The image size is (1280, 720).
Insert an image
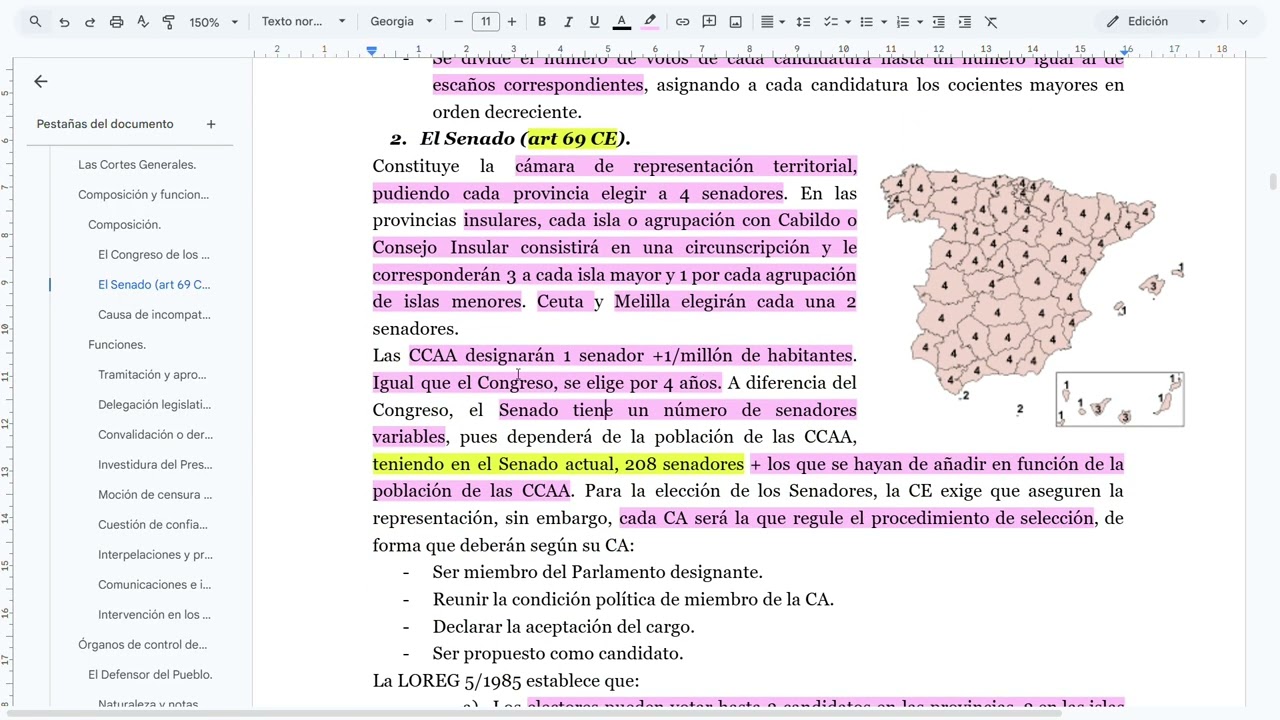tap(735, 21)
